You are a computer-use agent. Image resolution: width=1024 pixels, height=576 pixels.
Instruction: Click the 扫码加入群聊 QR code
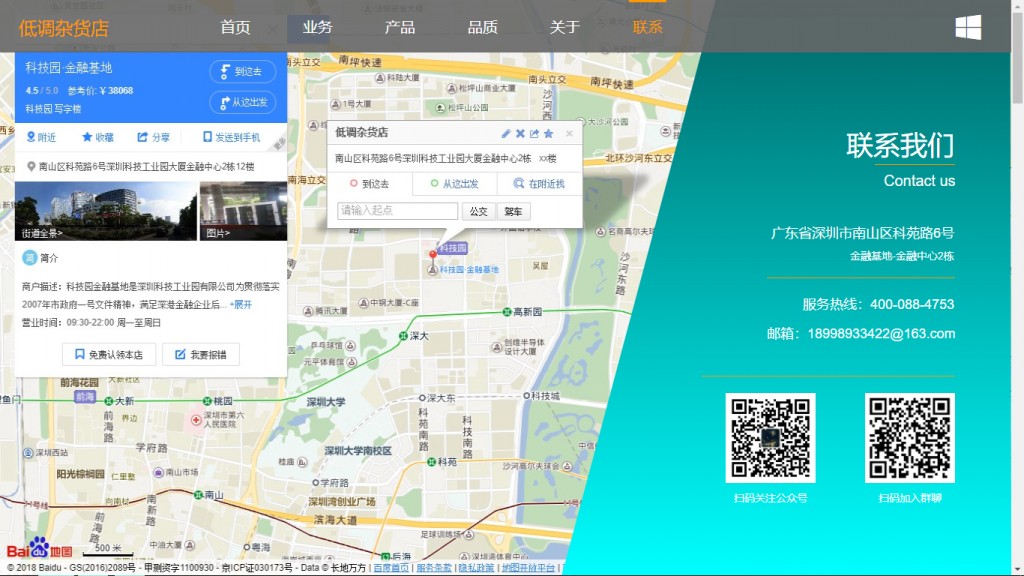[910, 438]
